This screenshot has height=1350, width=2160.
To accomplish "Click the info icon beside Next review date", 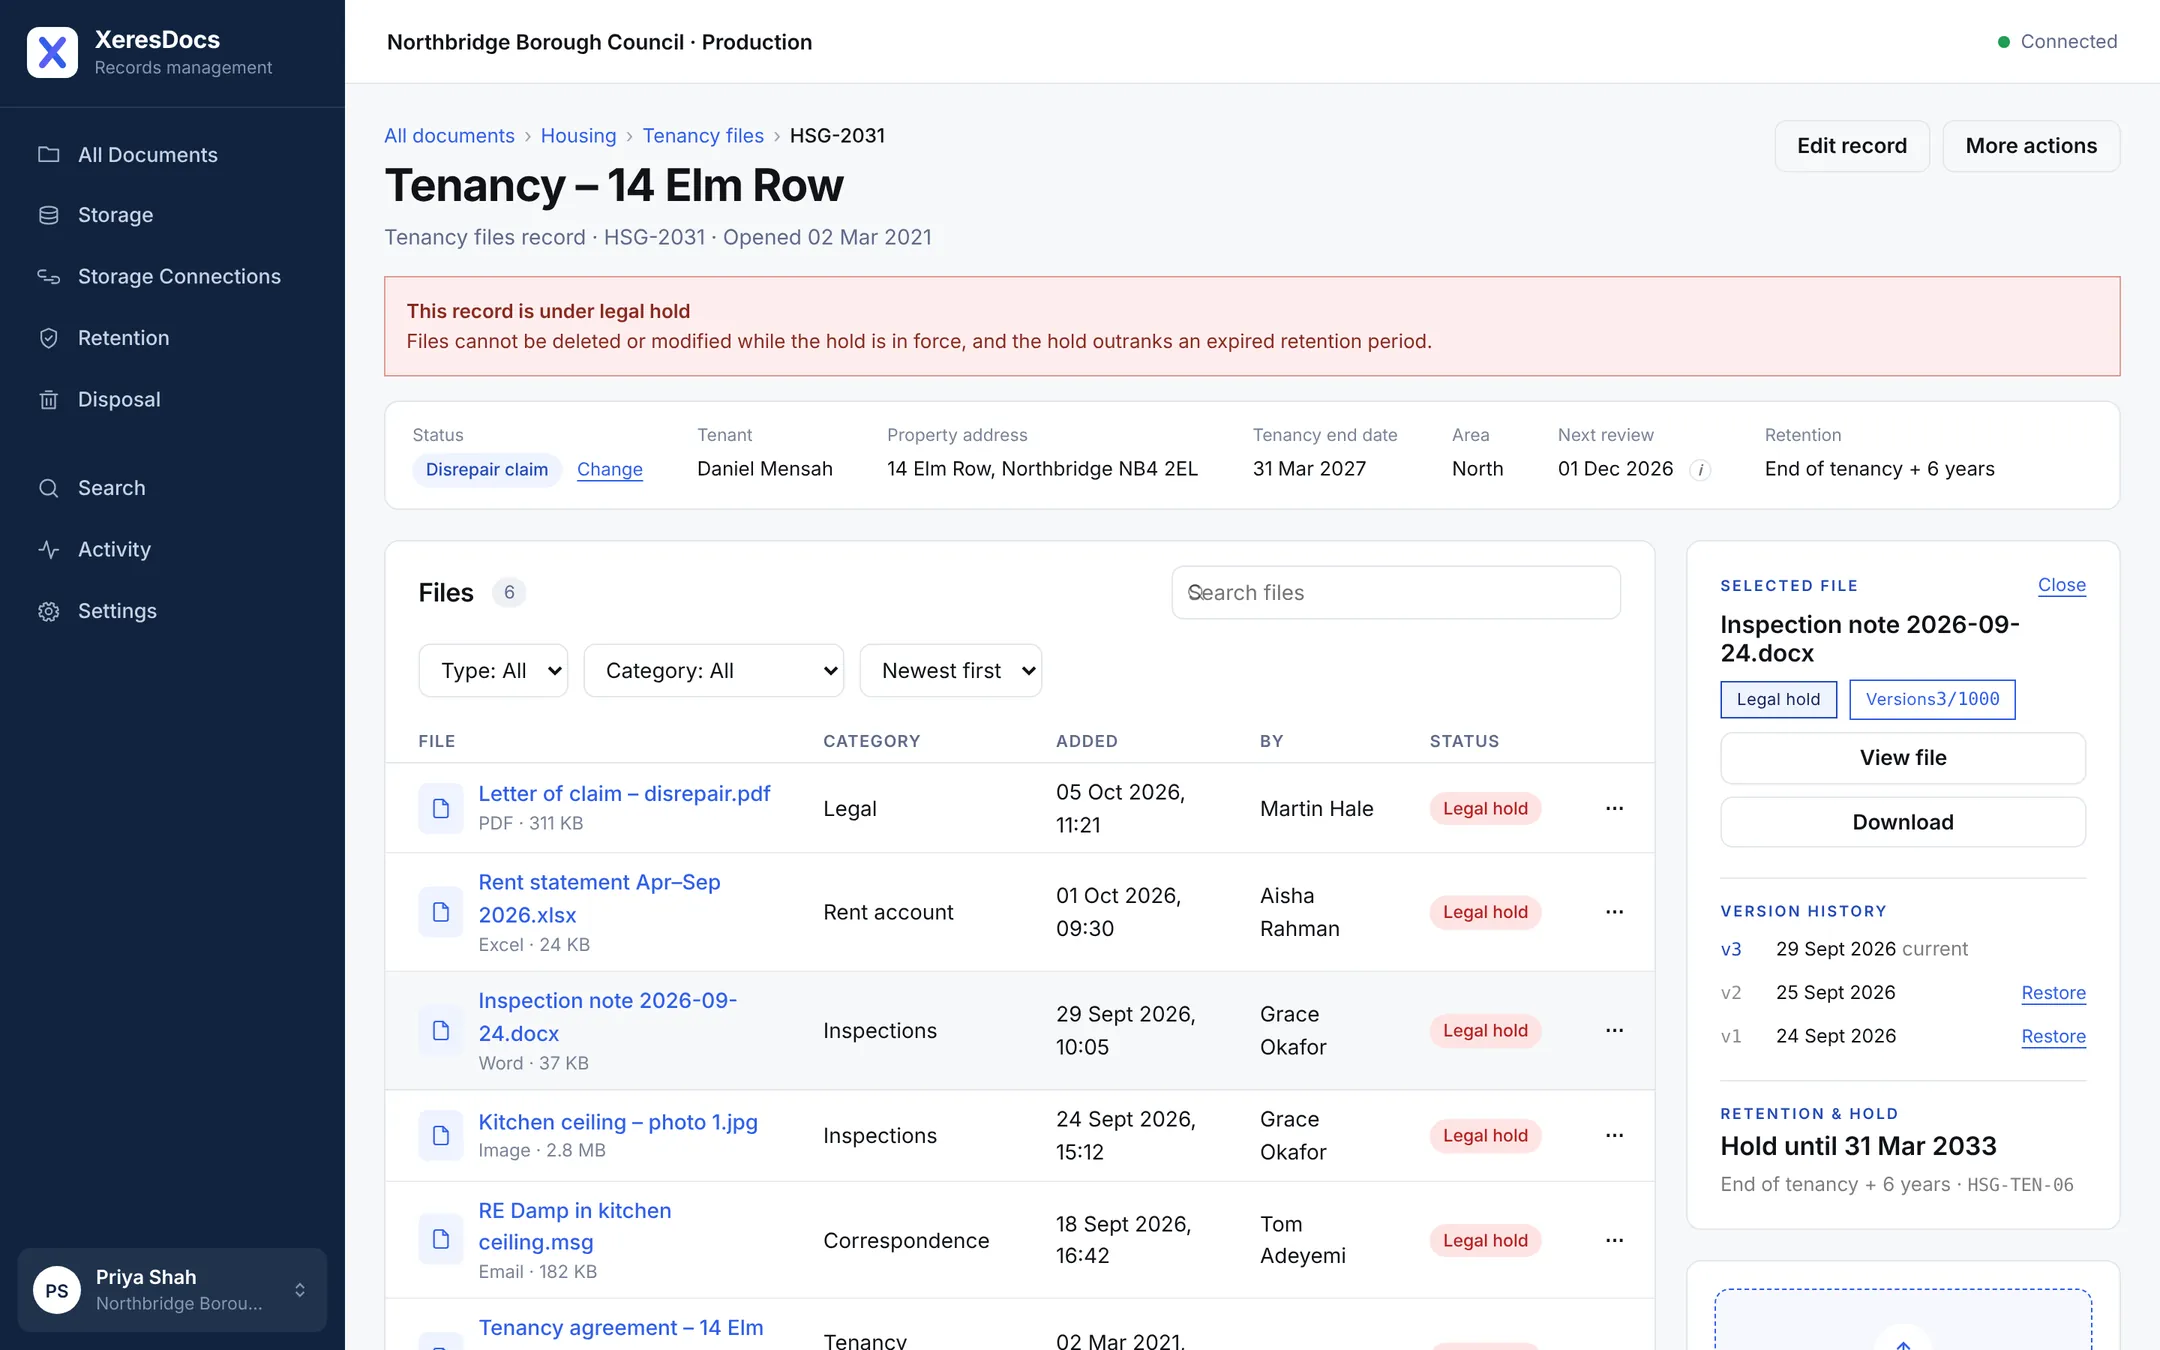I will pos(1700,470).
